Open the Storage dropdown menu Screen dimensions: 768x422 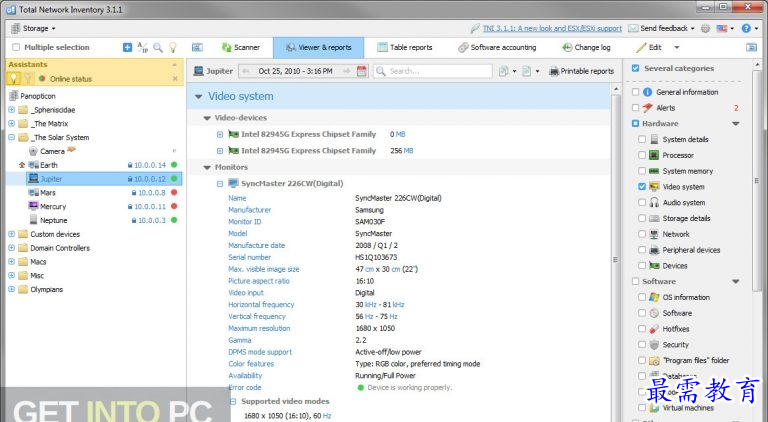click(33, 28)
